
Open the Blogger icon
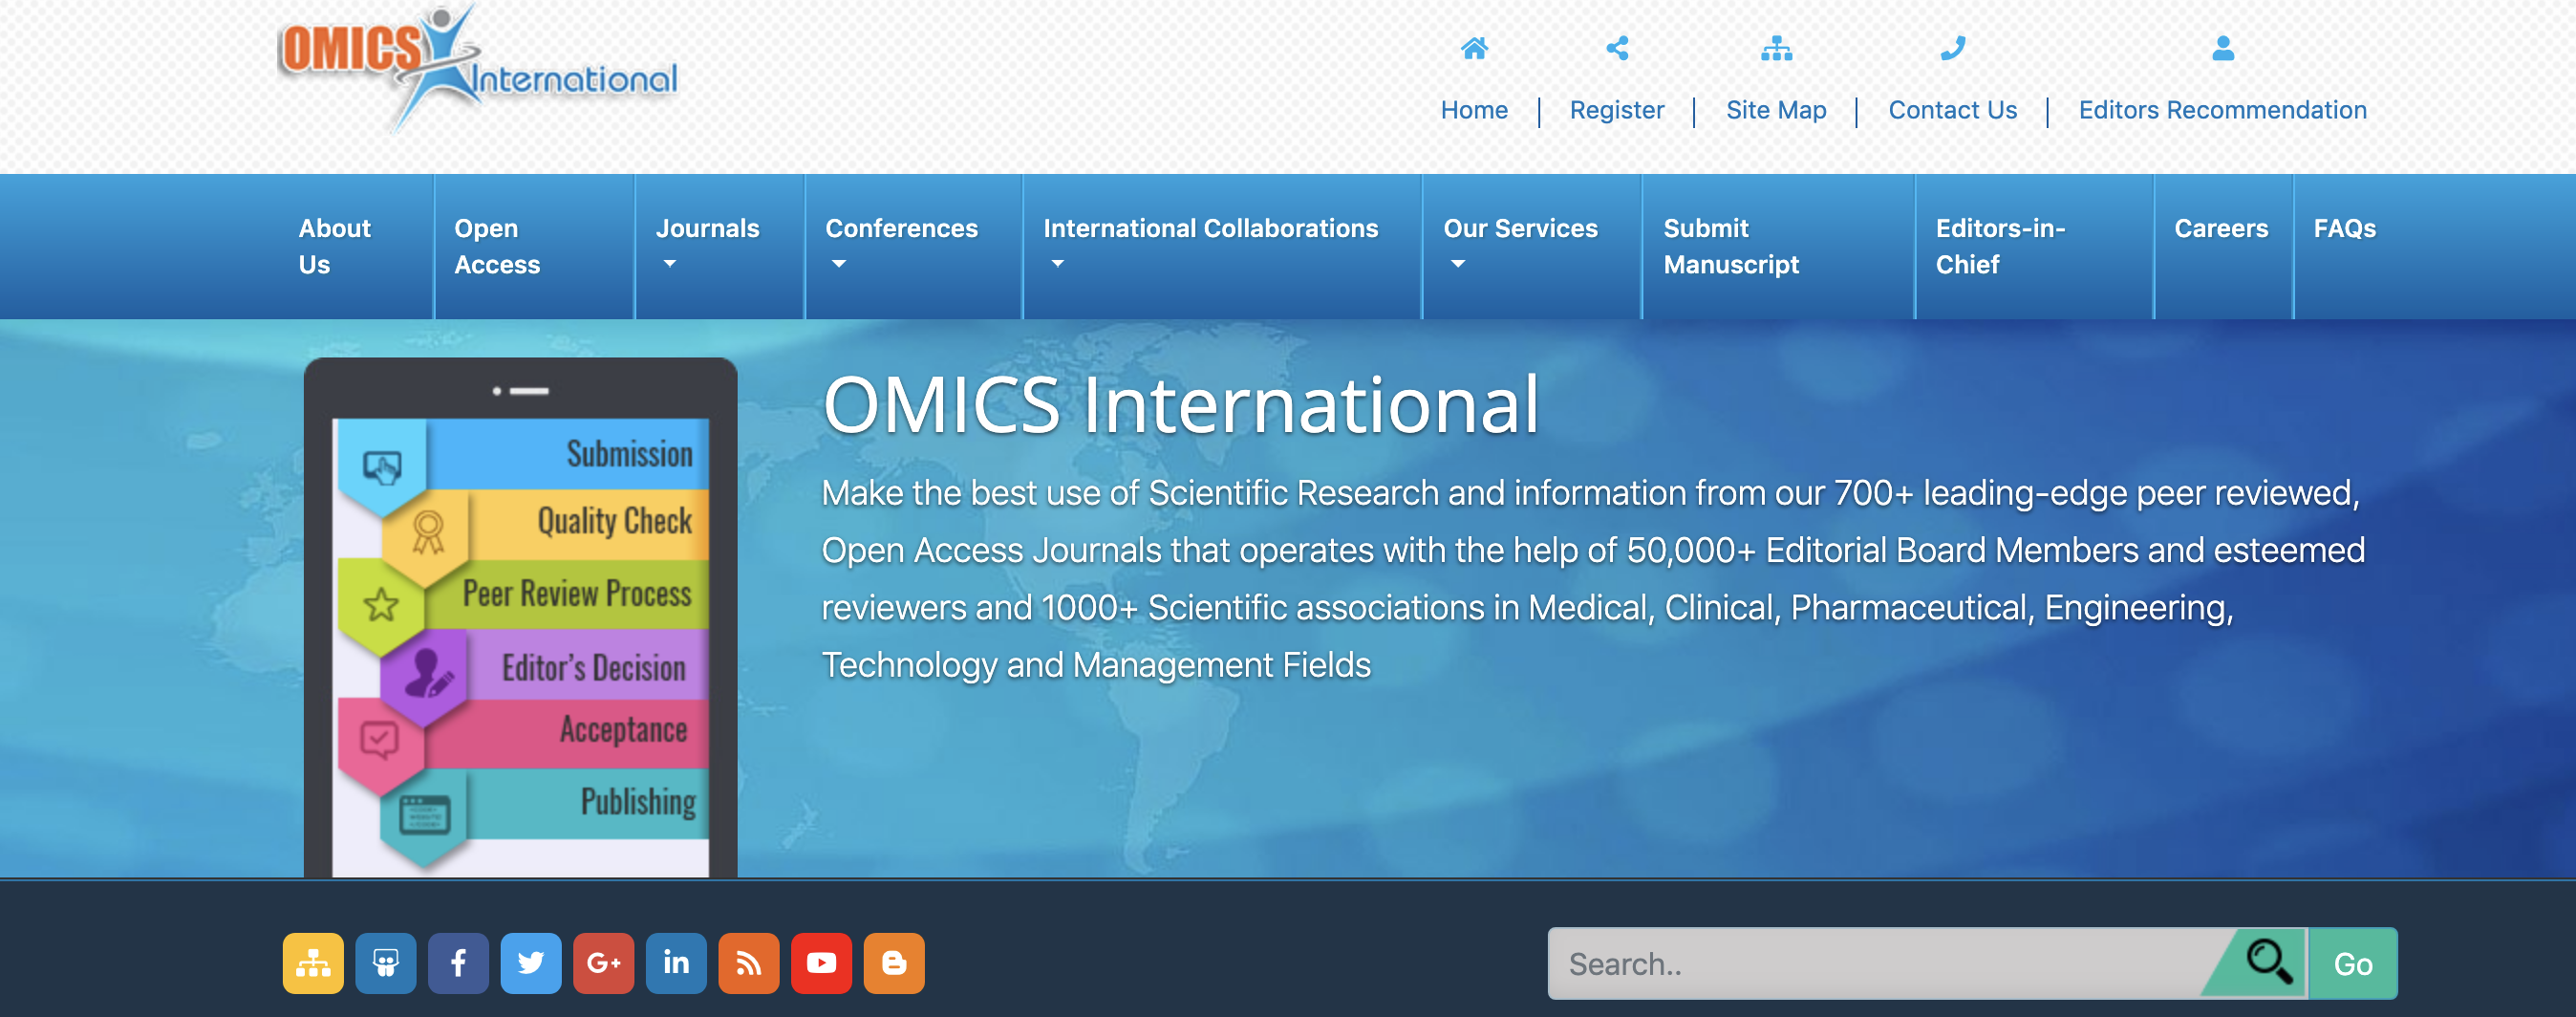(894, 963)
